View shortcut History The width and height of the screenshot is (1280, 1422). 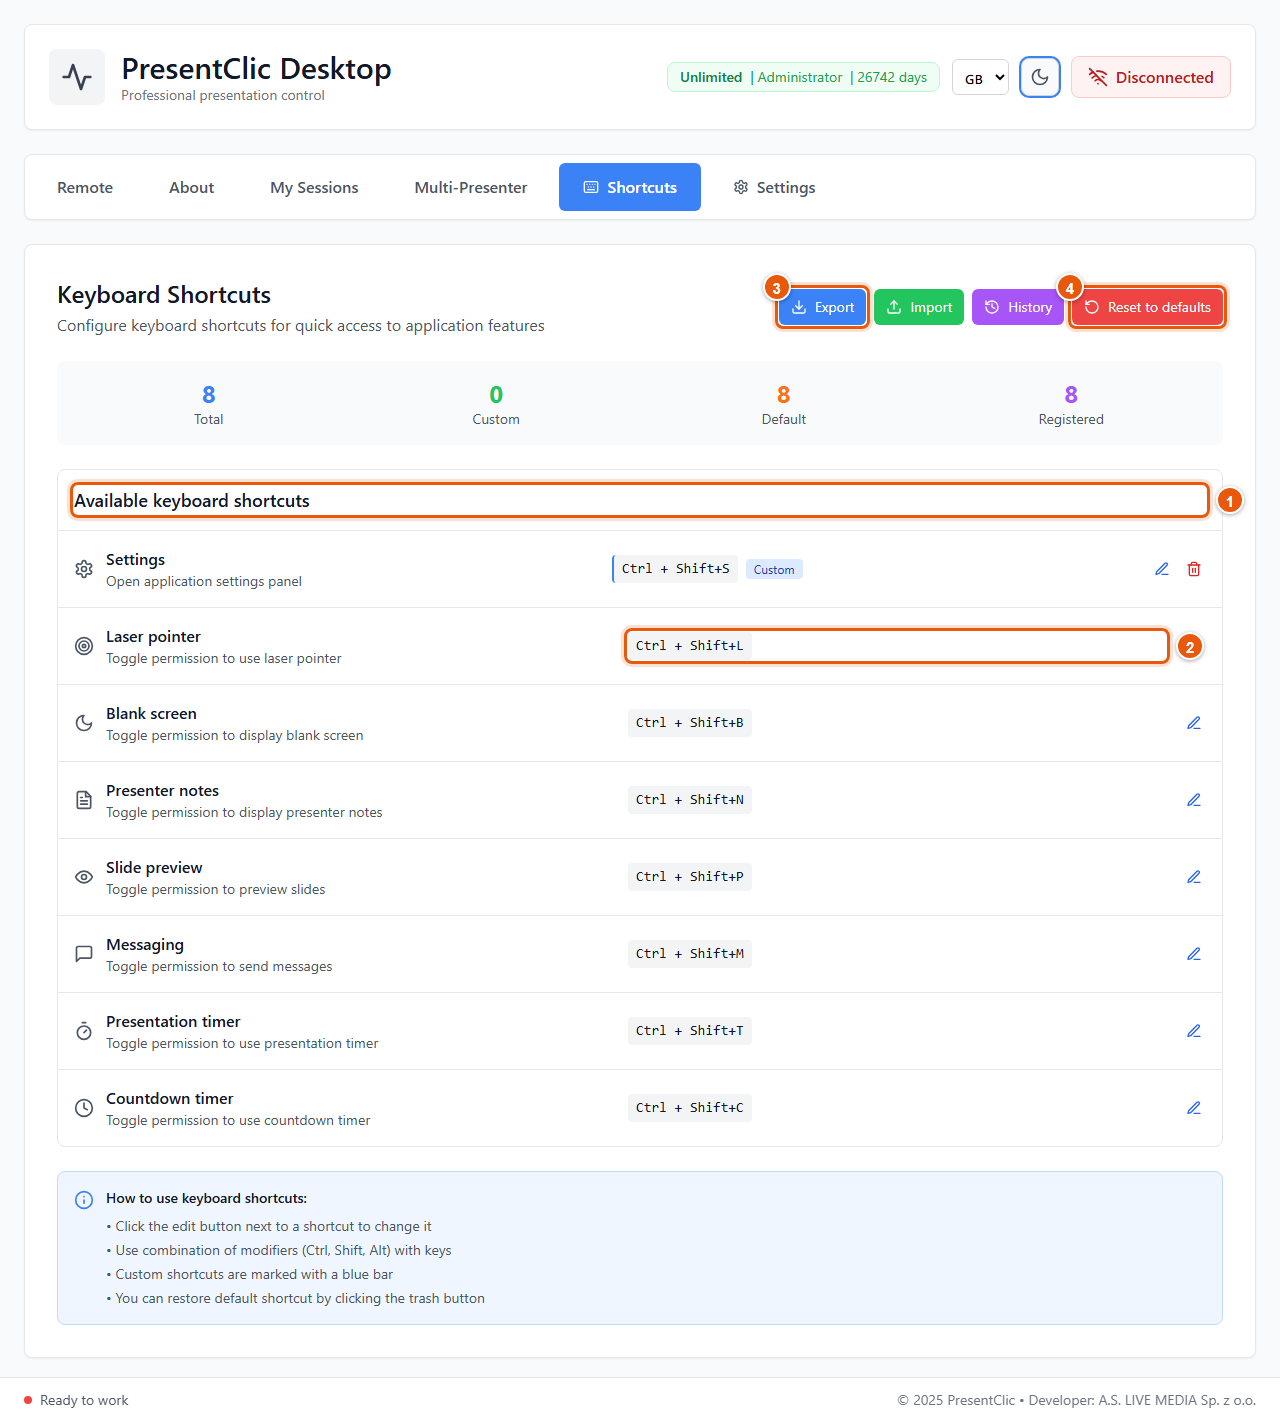(x=1018, y=307)
